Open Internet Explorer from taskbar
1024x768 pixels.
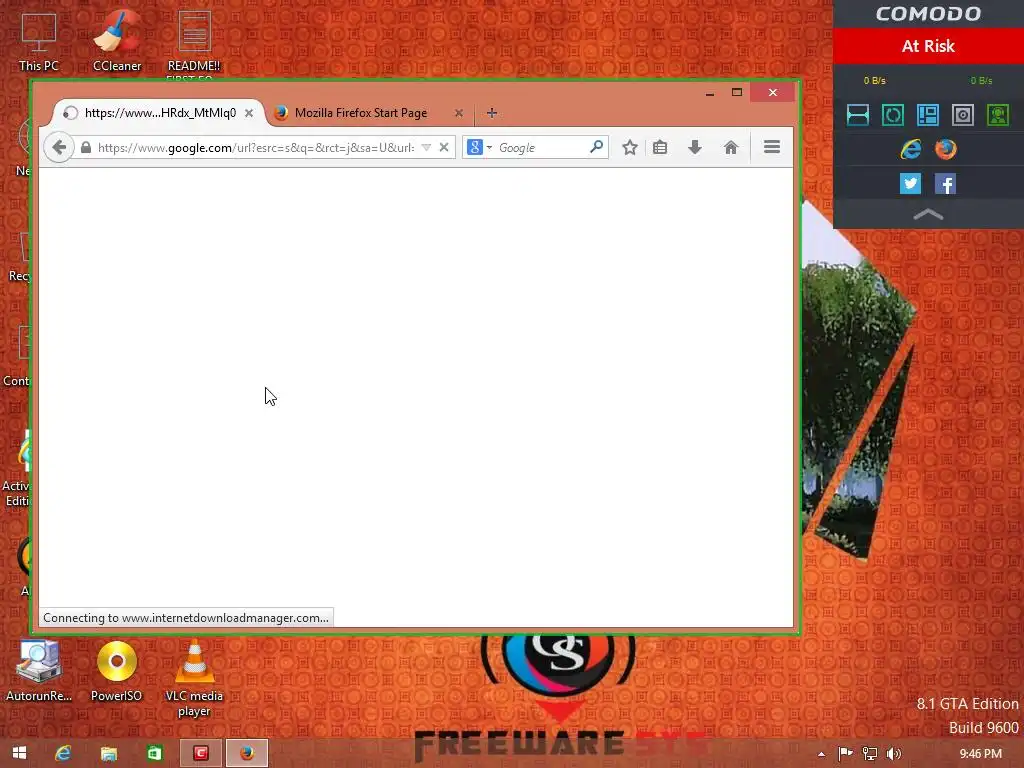63,753
